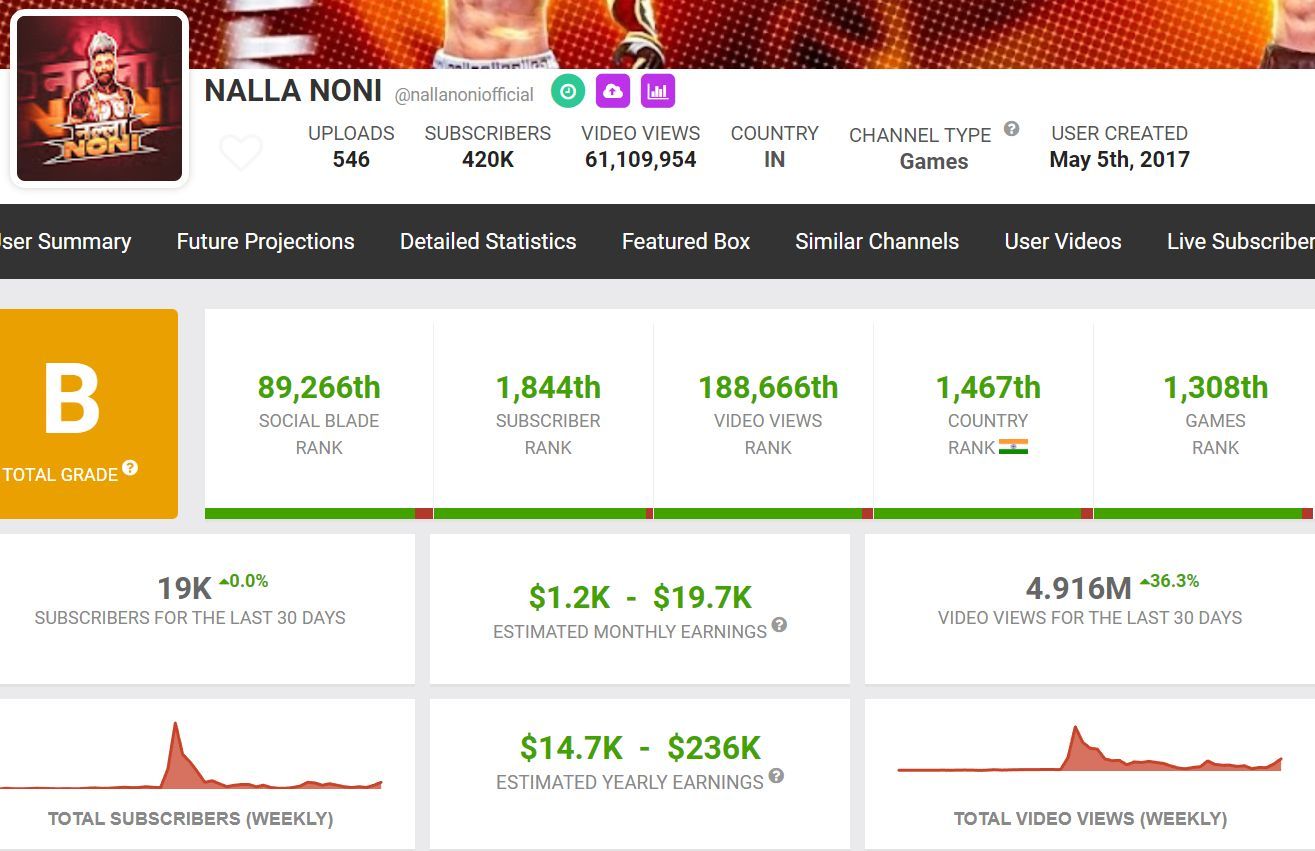Click the Games channel type link
This screenshot has height=851, width=1315.
(x=934, y=161)
